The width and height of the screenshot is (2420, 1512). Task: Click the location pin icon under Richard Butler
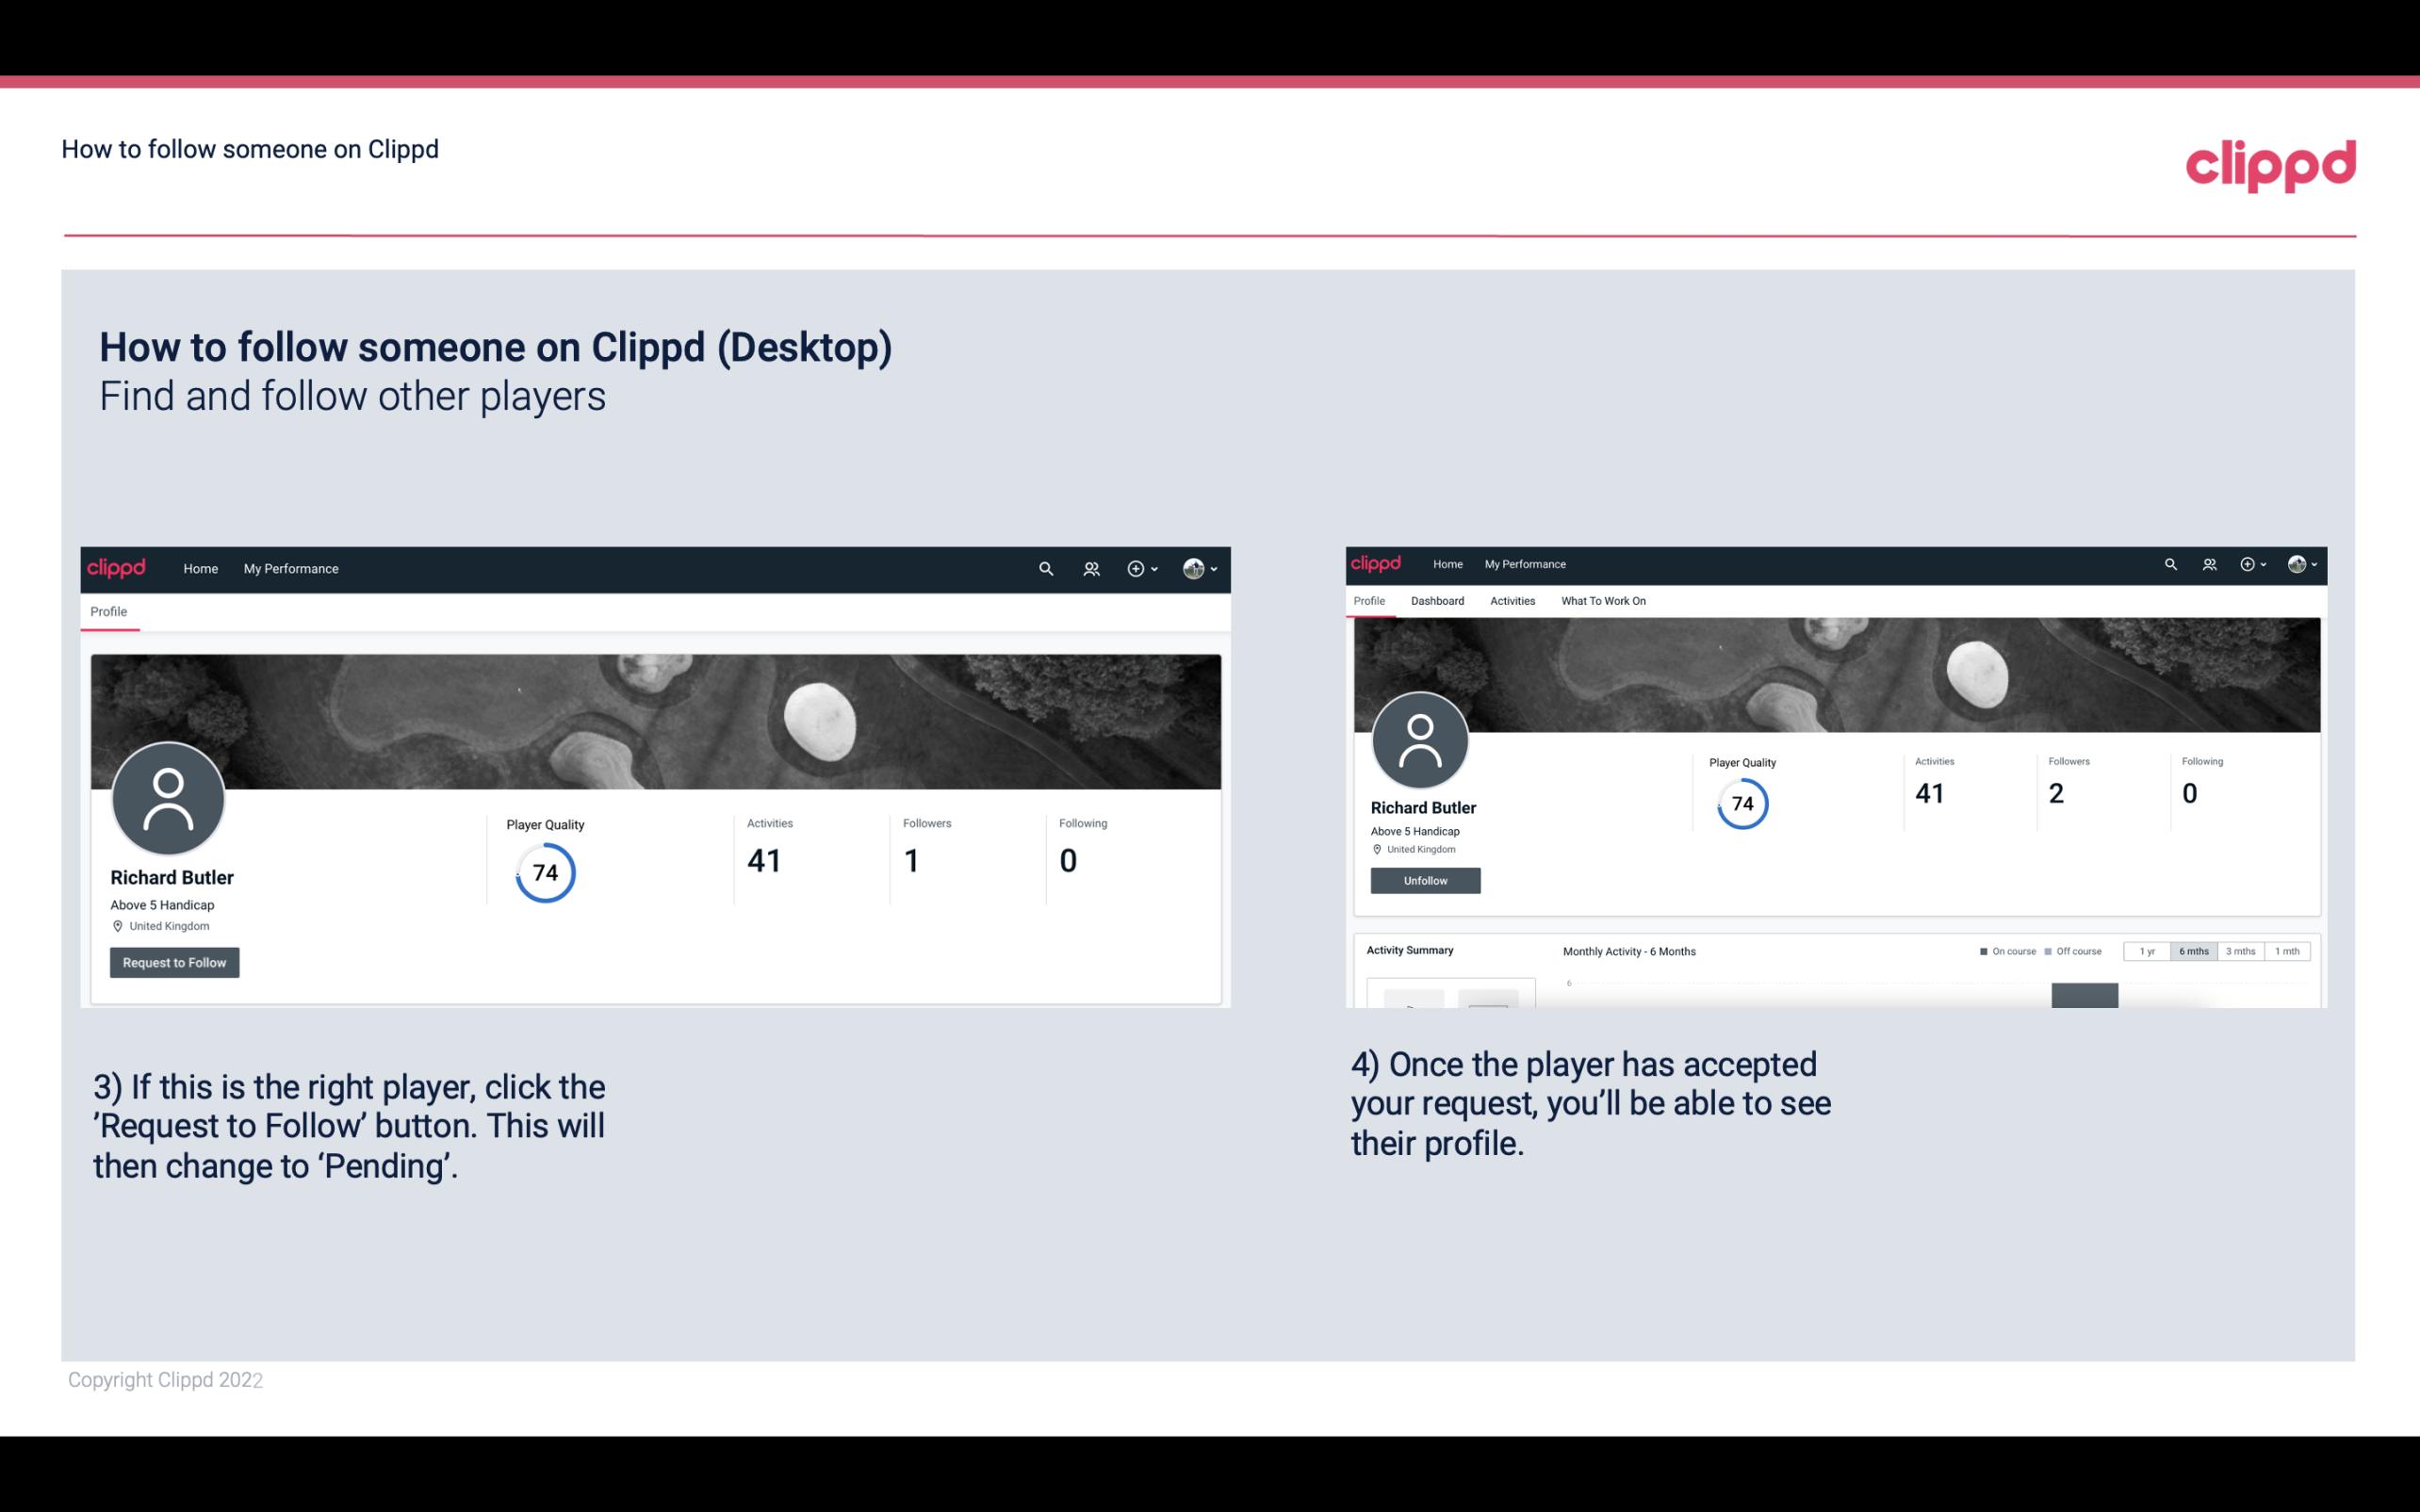point(117,925)
